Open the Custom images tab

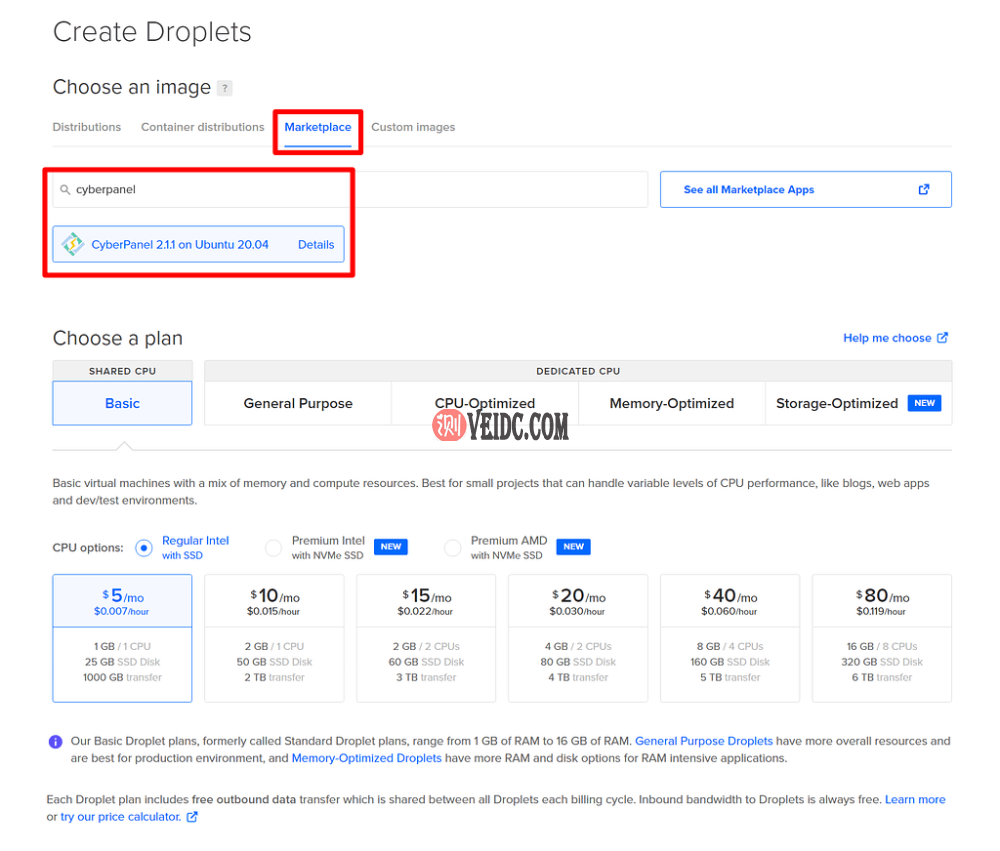pyautogui.click(x=413, y=127)
